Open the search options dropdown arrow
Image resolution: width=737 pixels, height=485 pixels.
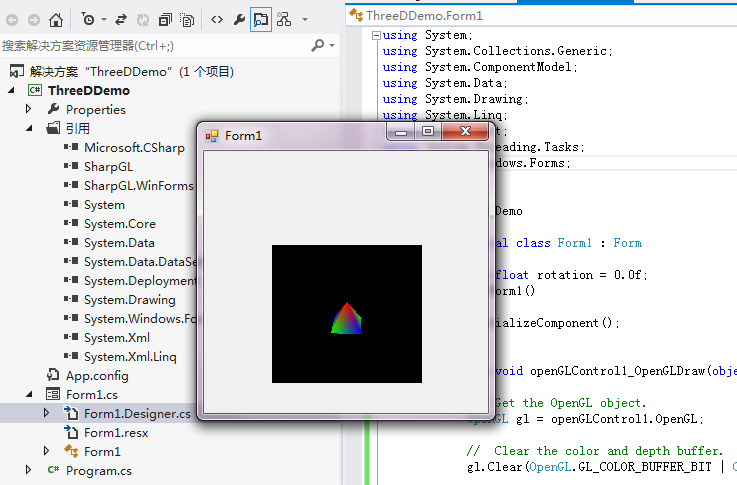332,46
